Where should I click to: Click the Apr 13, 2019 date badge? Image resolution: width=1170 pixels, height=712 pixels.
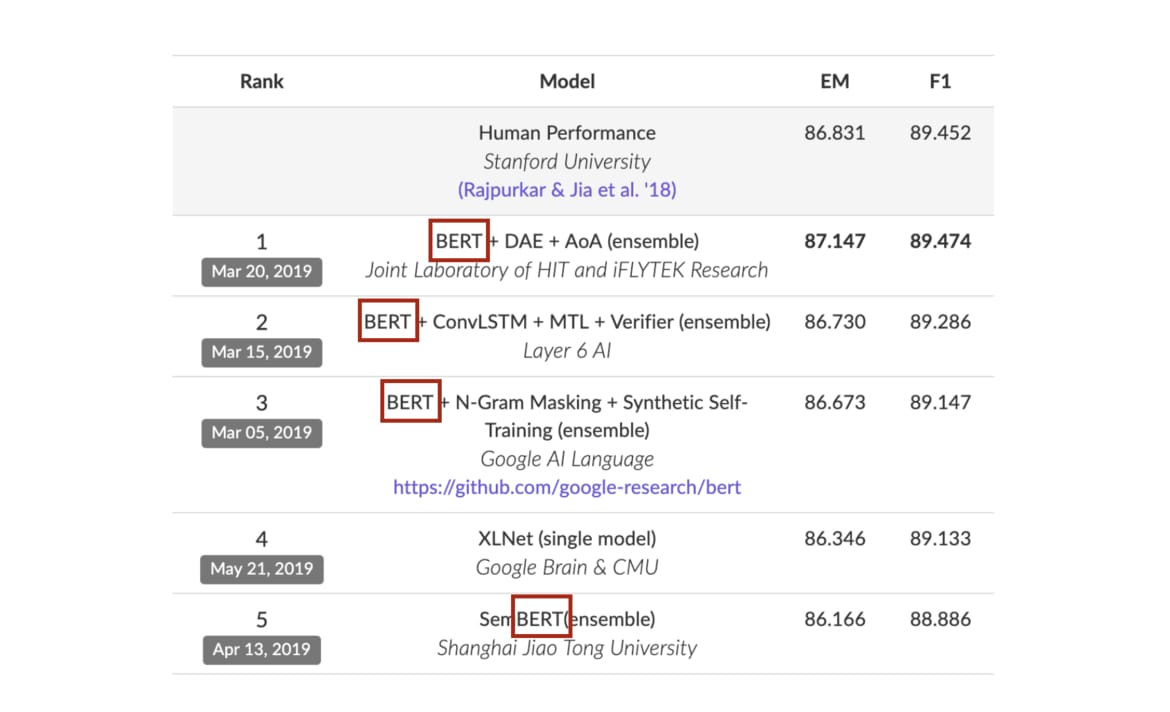pos(262,649)
